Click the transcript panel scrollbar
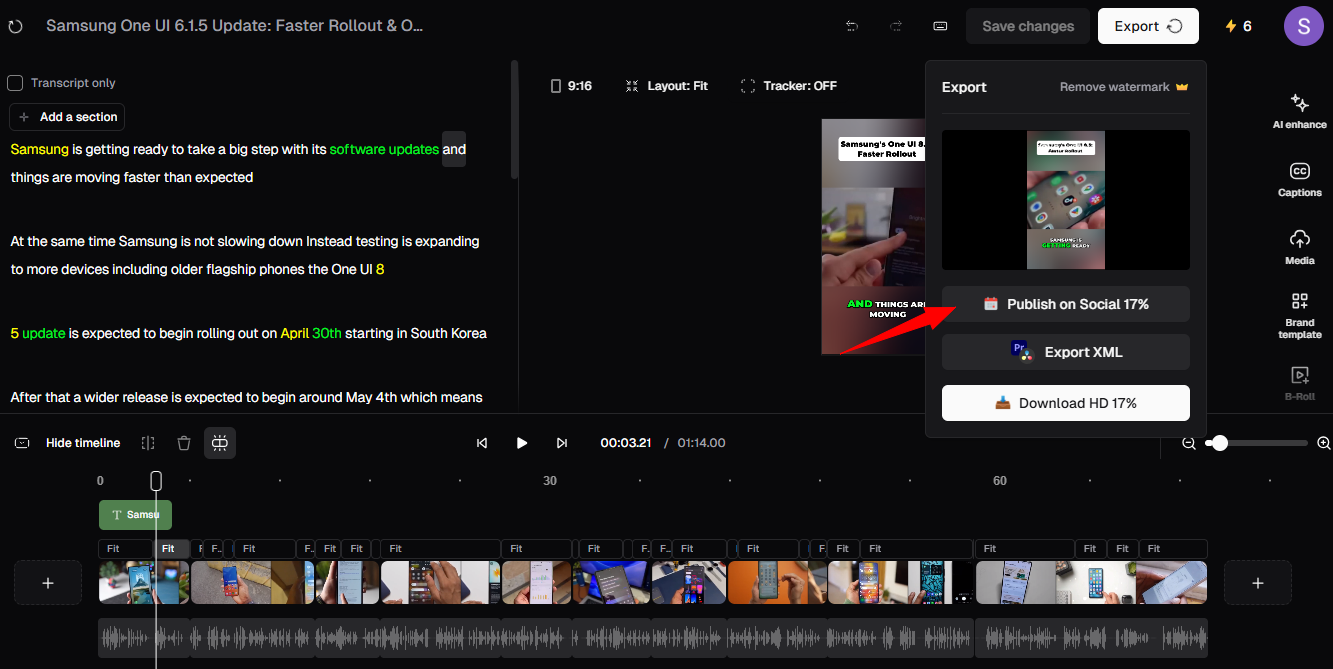 [515, 120]
